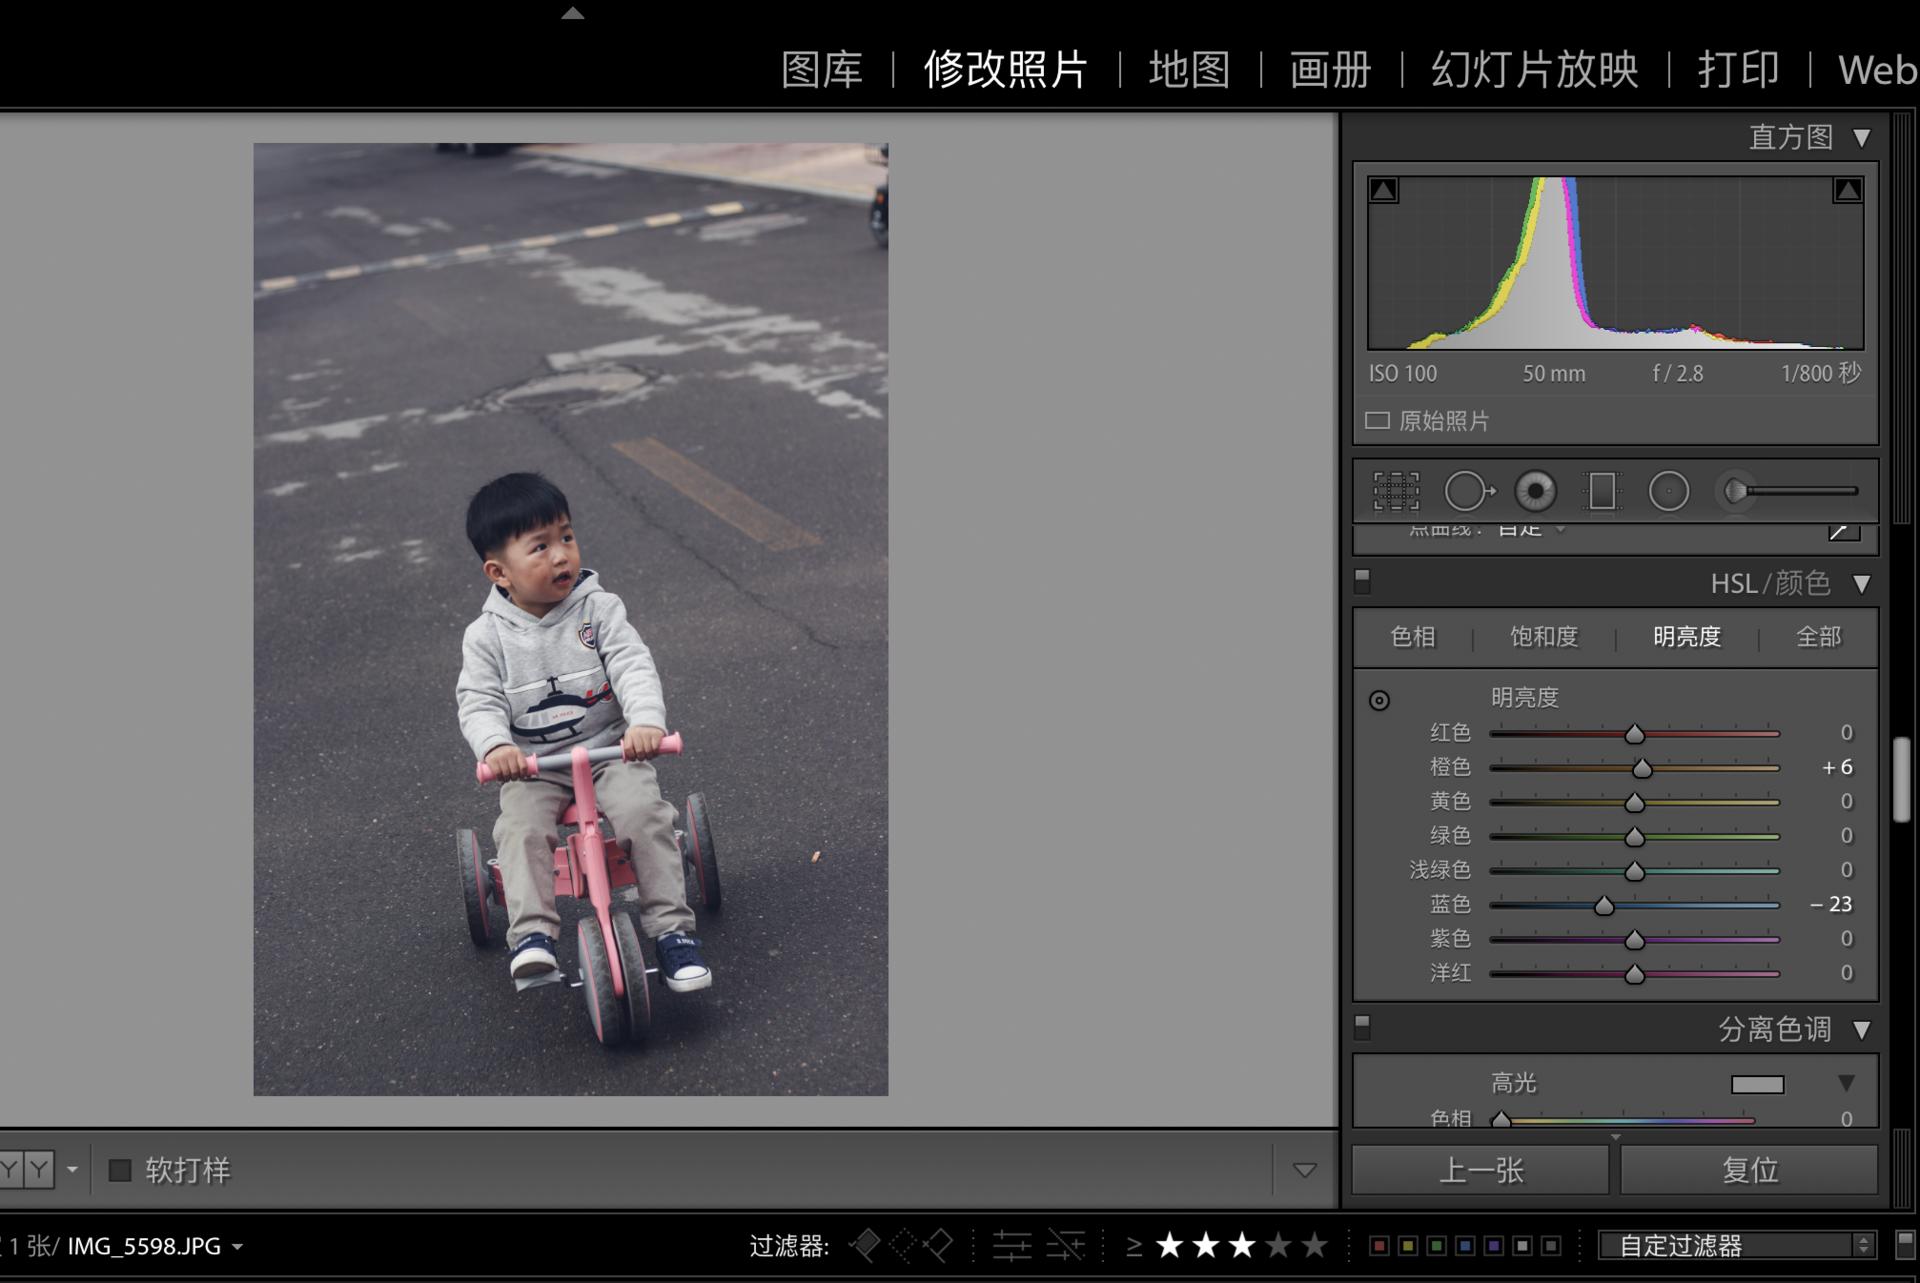Select the Spot Removal tool

[1468, 491]
